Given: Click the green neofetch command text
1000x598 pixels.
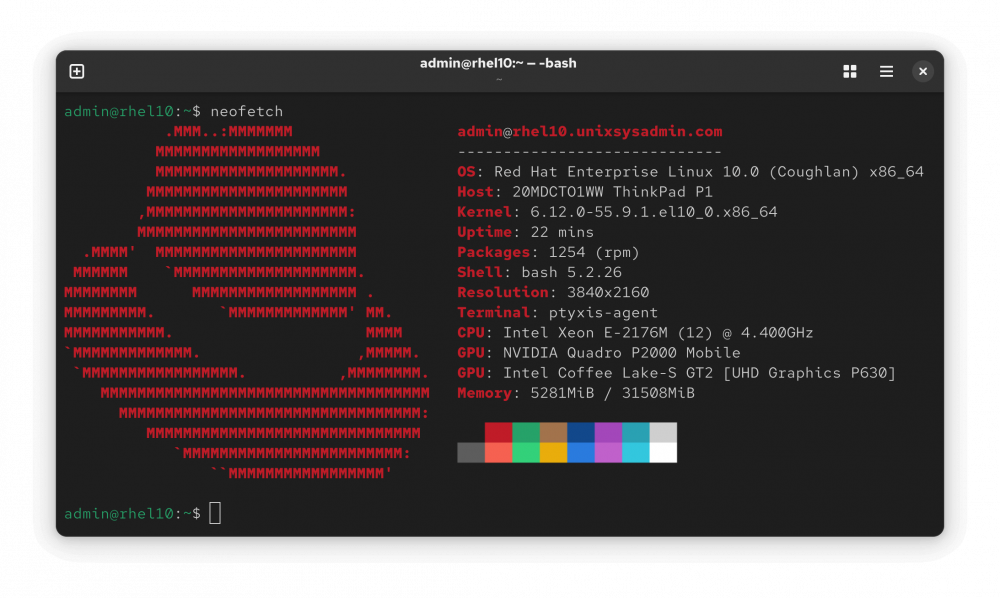Looking at the screenshot, I should (x=246, y=111).
